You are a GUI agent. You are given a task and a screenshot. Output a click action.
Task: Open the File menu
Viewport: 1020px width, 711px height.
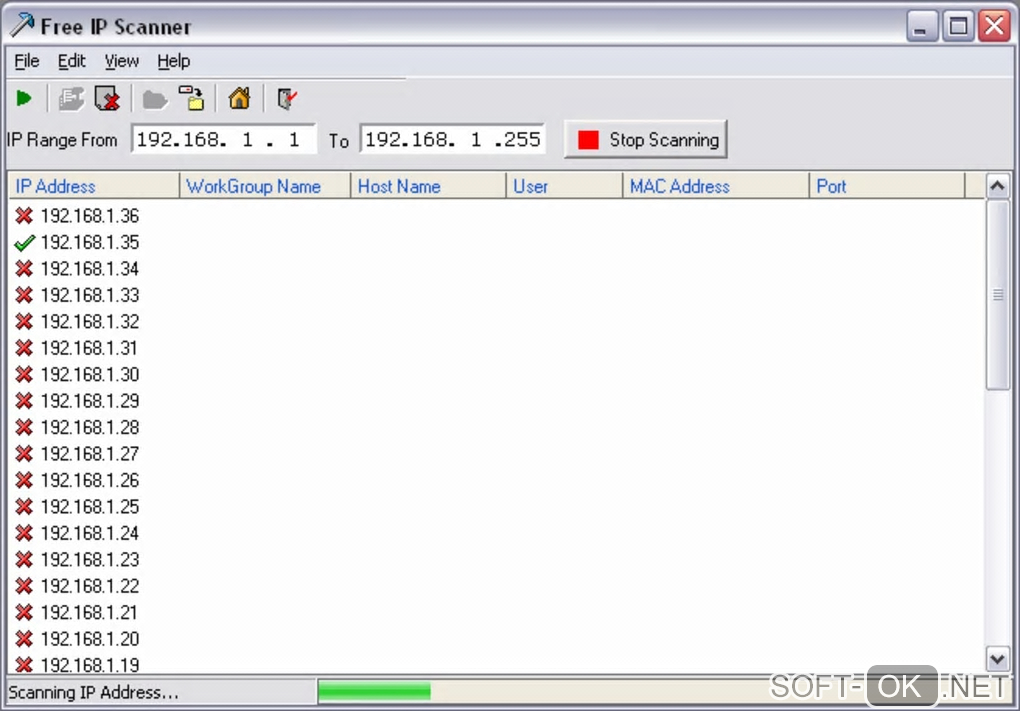(27, 61)
